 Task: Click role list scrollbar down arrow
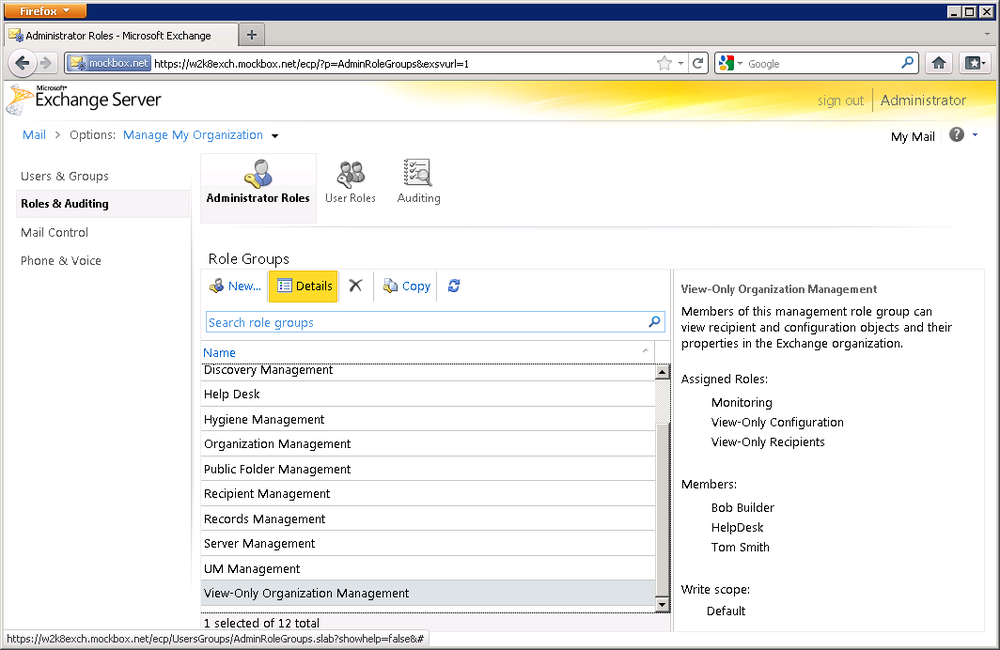click(662, 604)
